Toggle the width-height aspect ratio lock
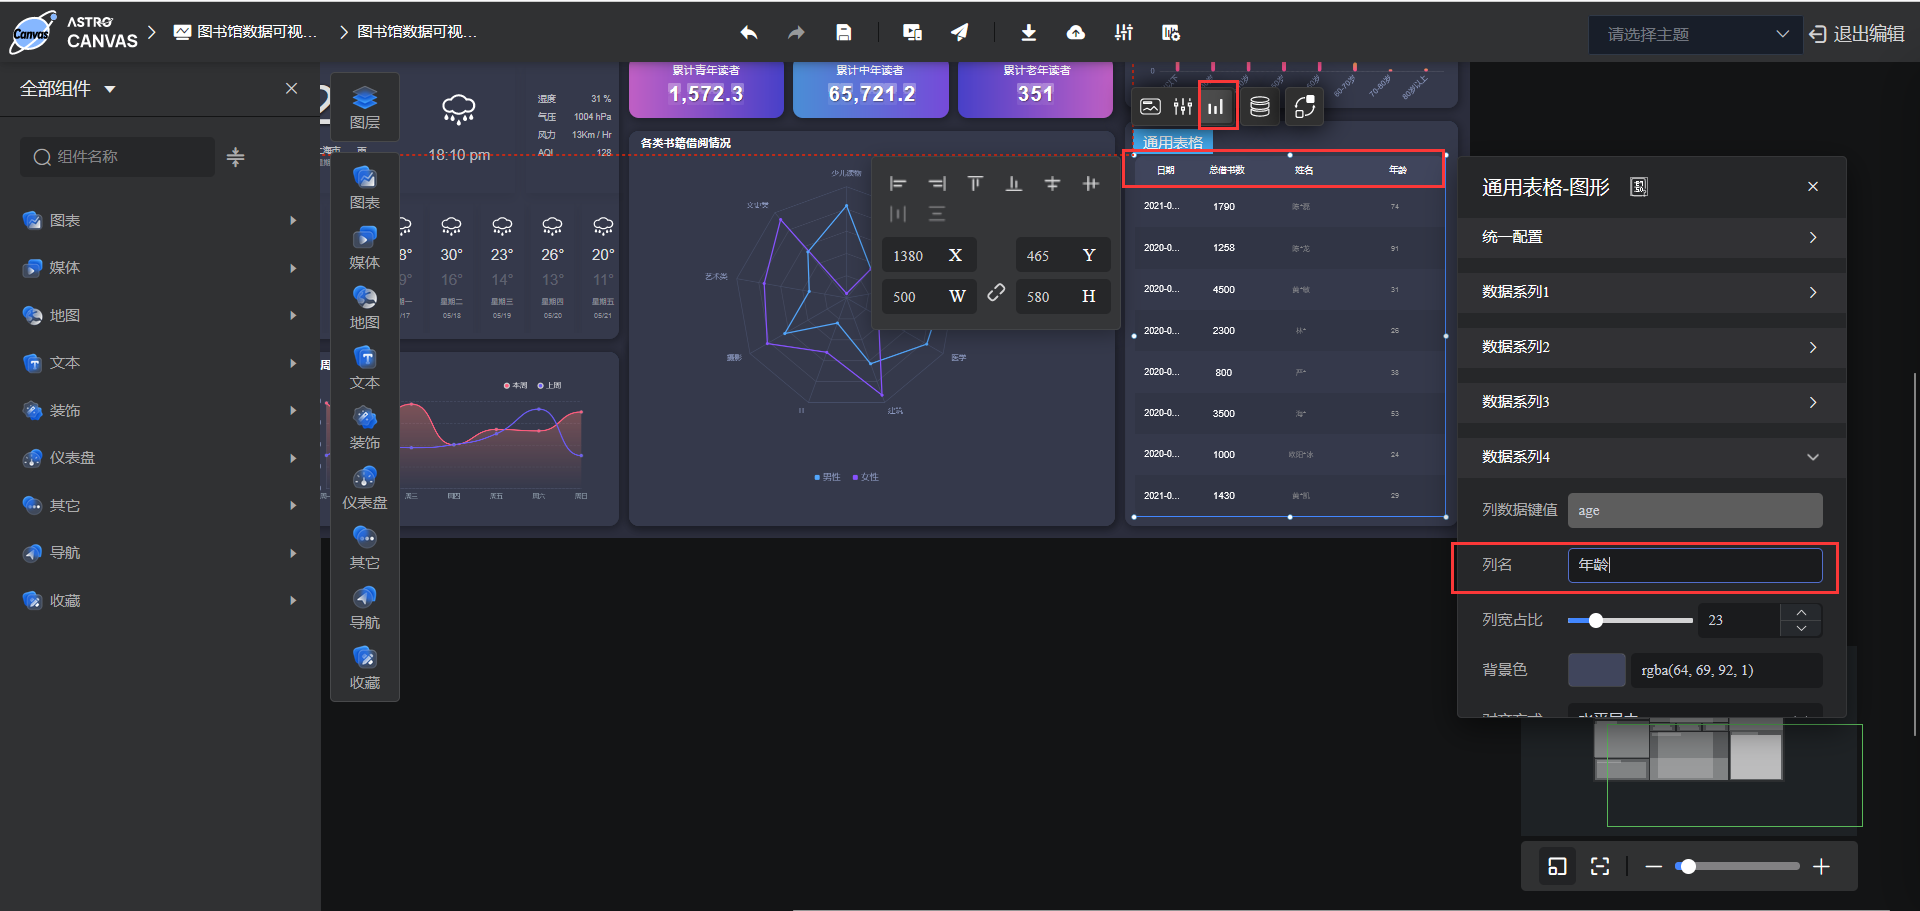This screenshot has height=911, width=1920. 996,293
